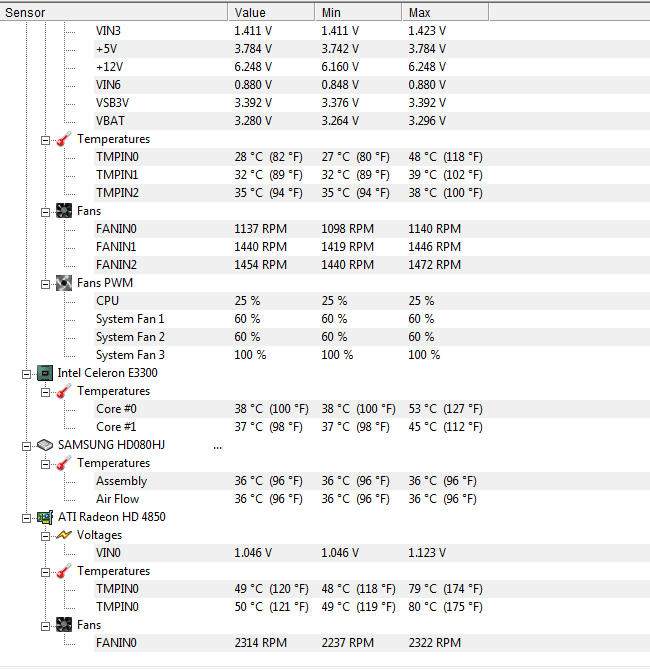Screen dimensions: 650x669
Task: Click the Fans PWM icon
Action: [64, 283]
